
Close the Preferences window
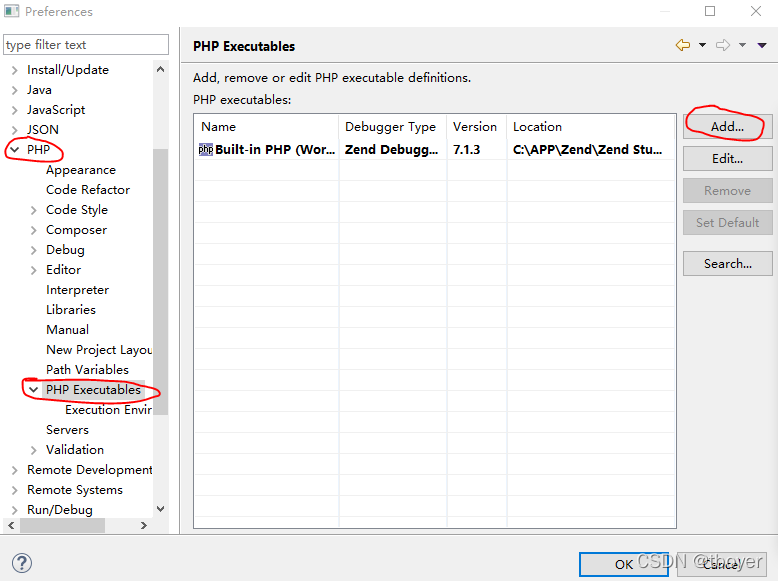tap(756, 11)
